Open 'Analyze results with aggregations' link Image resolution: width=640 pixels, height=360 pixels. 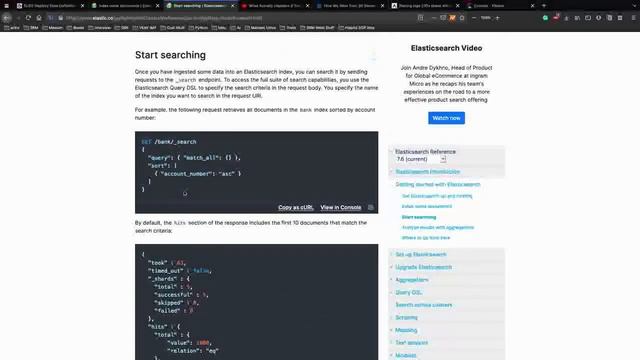pos(438,227)
